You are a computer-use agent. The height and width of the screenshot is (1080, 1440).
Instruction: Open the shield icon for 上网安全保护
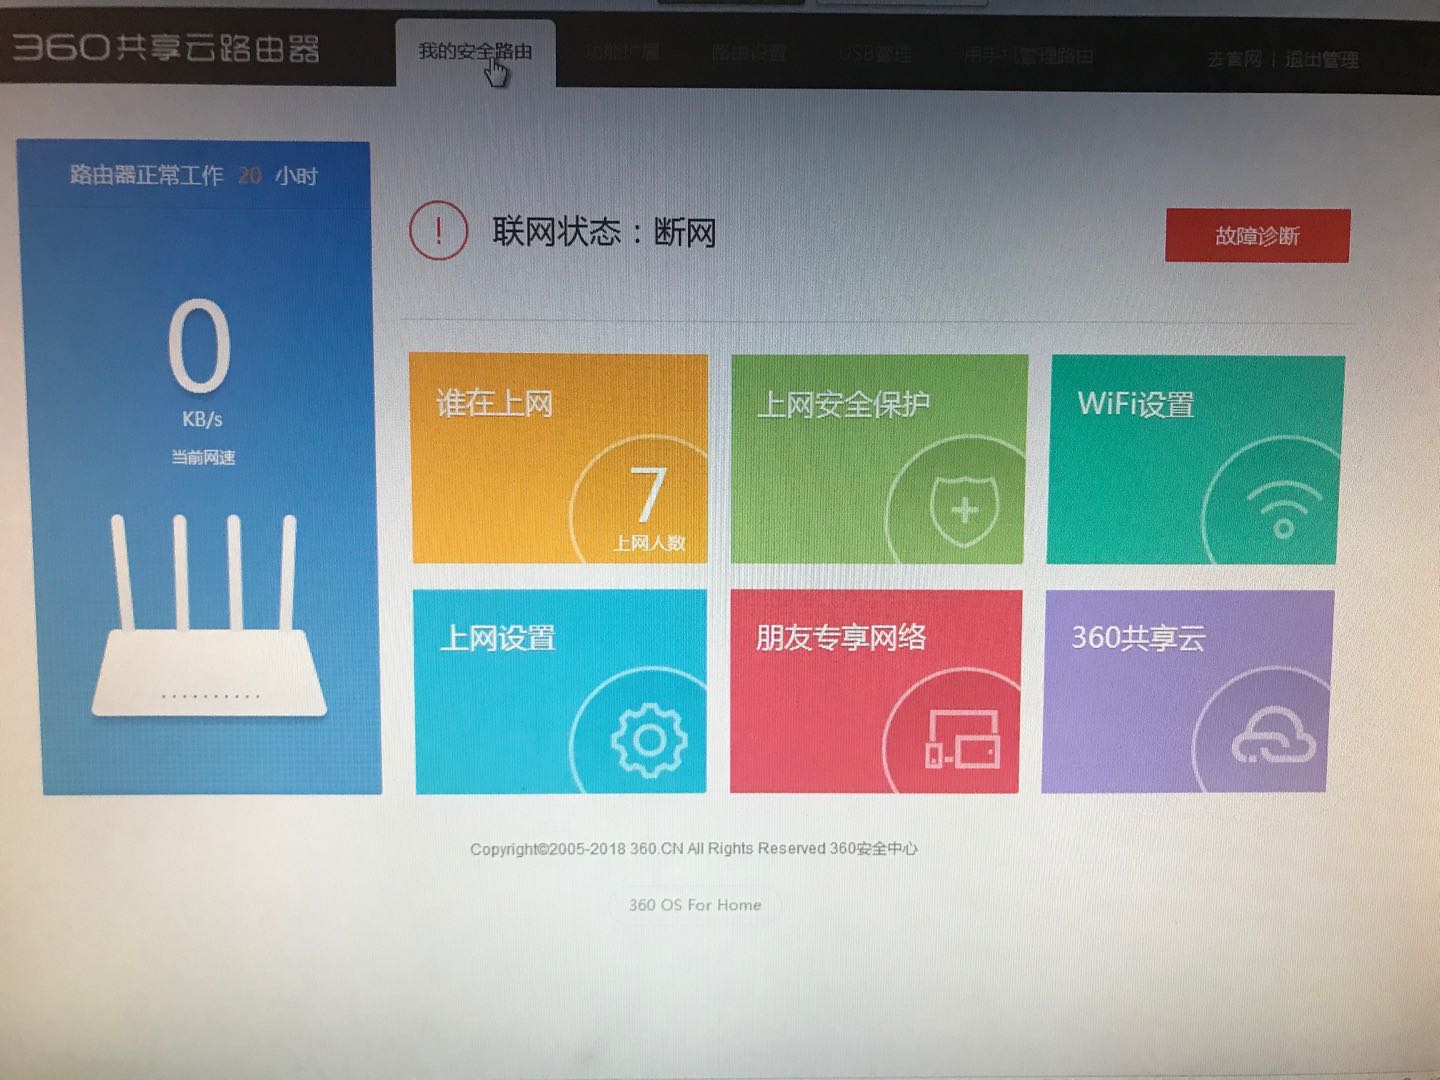[963, 511]
